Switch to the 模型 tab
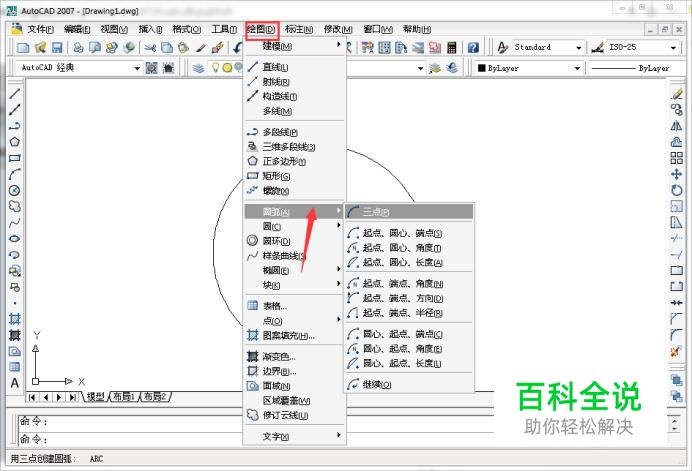This screenshot has height=471, width=692. pyautogui.click(x=96, y=396)
